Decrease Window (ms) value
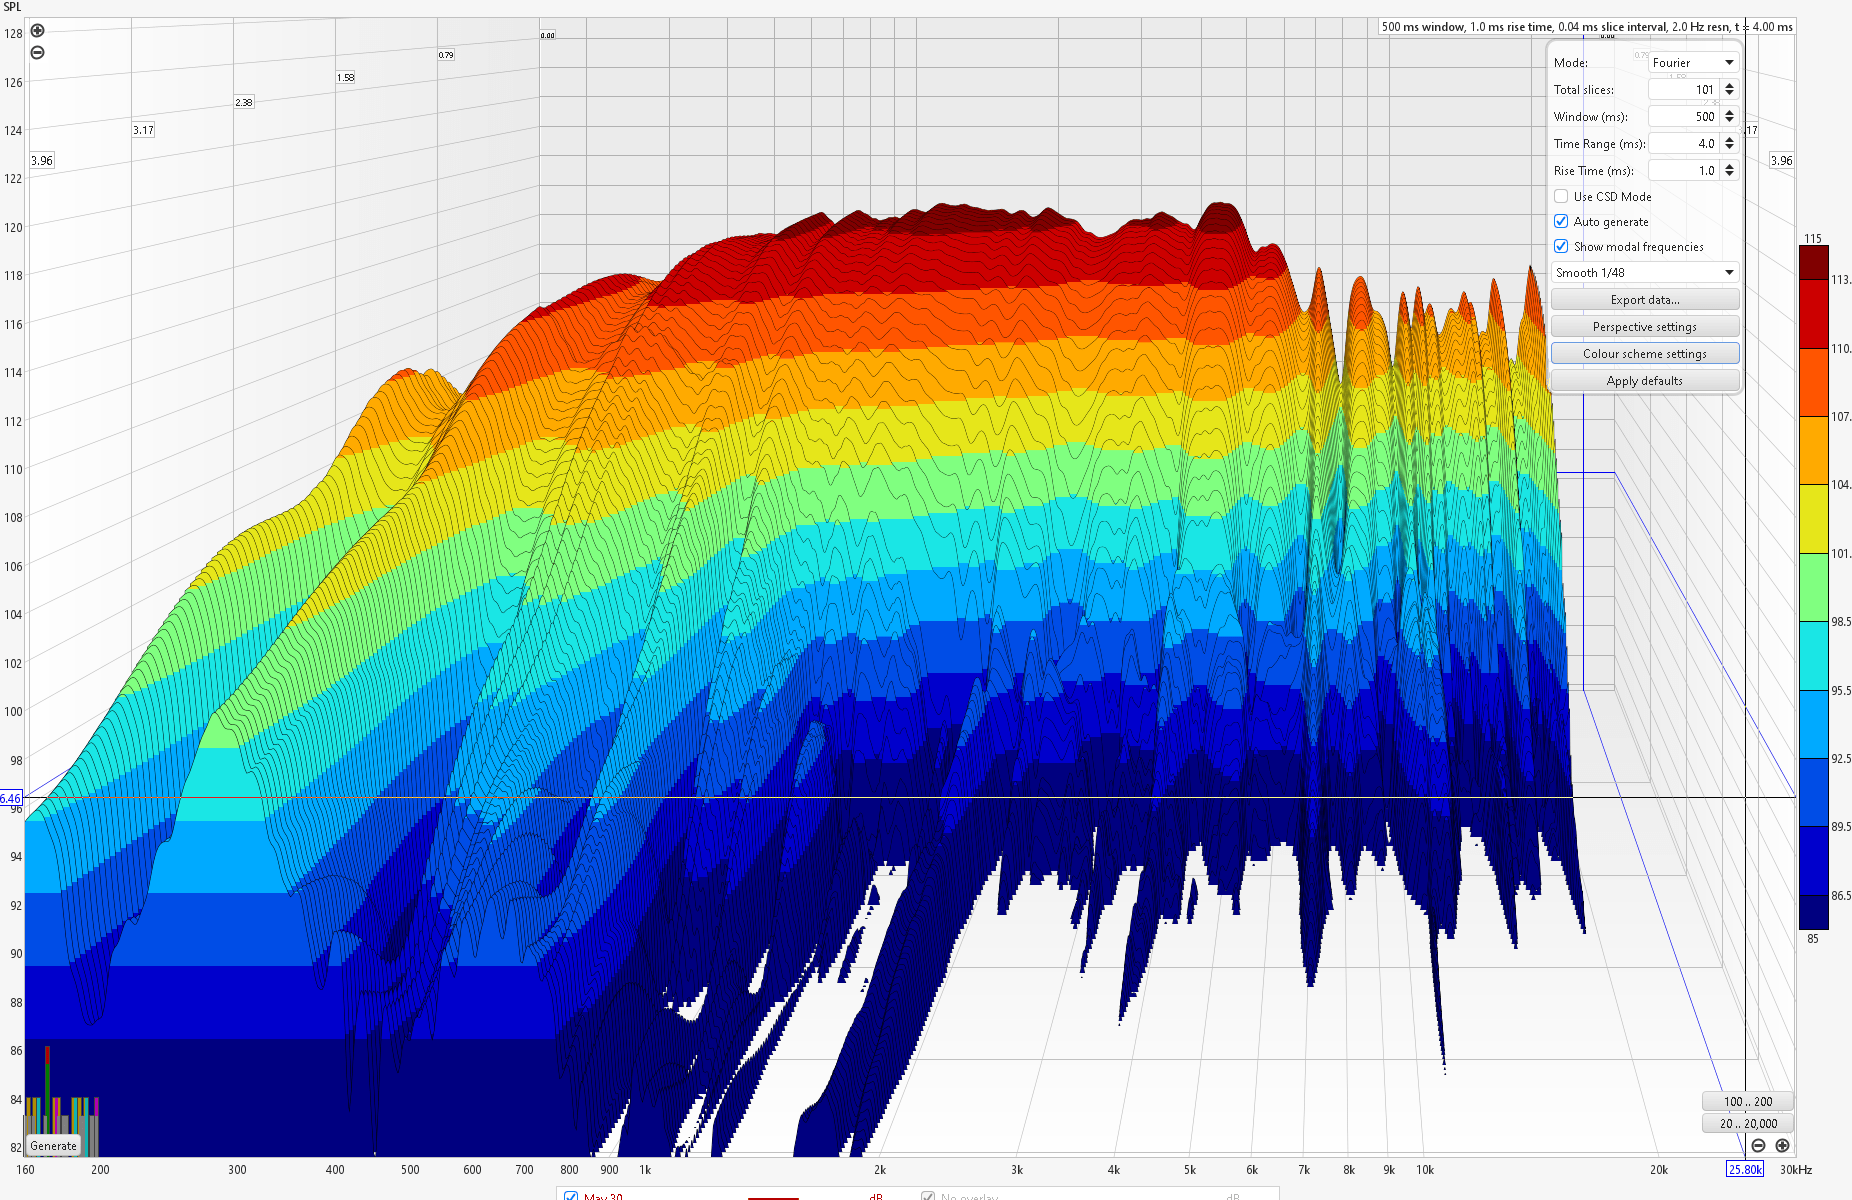 1730,121
